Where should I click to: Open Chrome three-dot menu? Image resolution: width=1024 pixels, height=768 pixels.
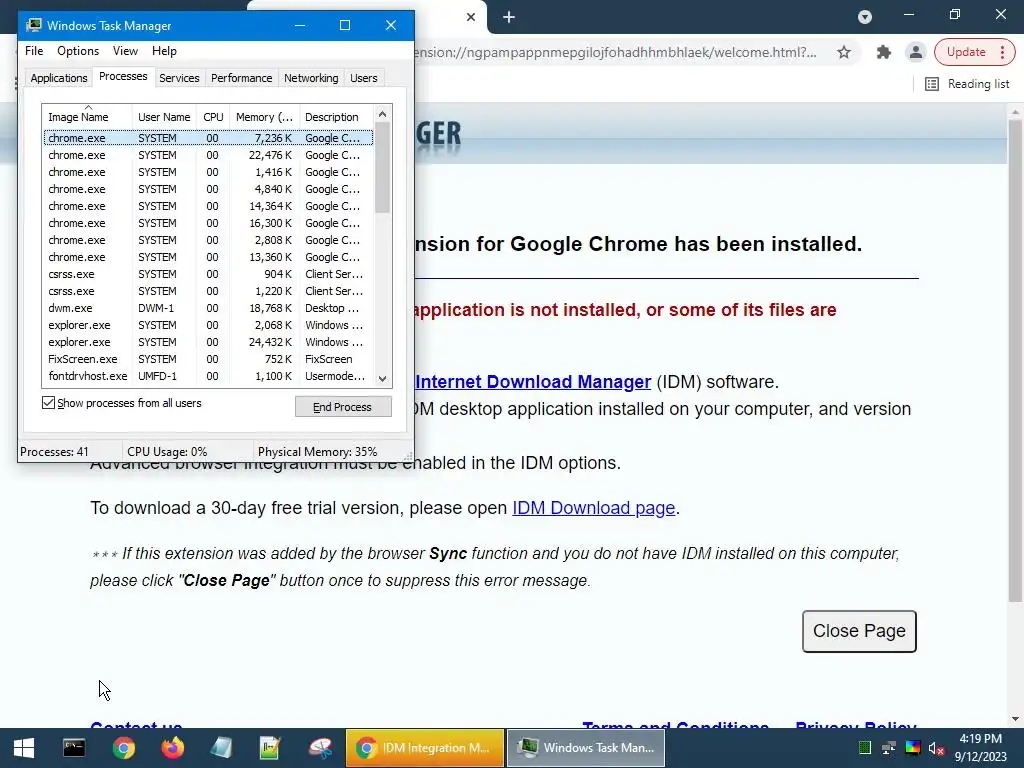1002,52
